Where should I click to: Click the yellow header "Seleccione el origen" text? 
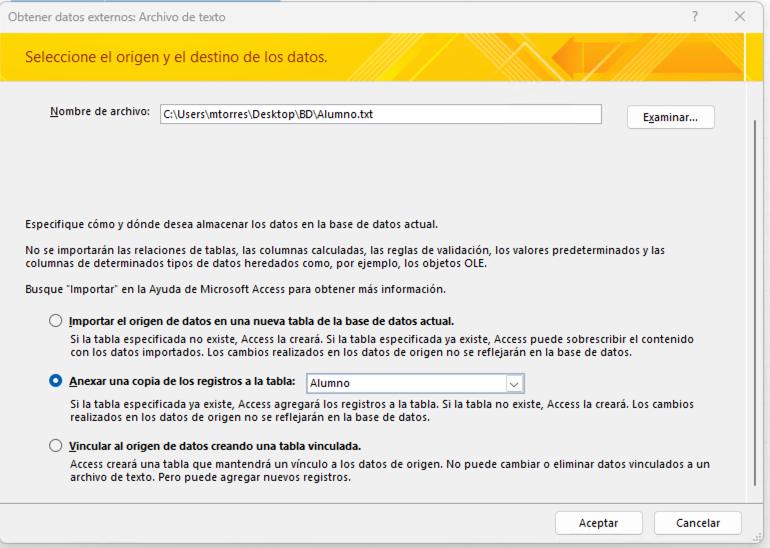tap(176, 57)
